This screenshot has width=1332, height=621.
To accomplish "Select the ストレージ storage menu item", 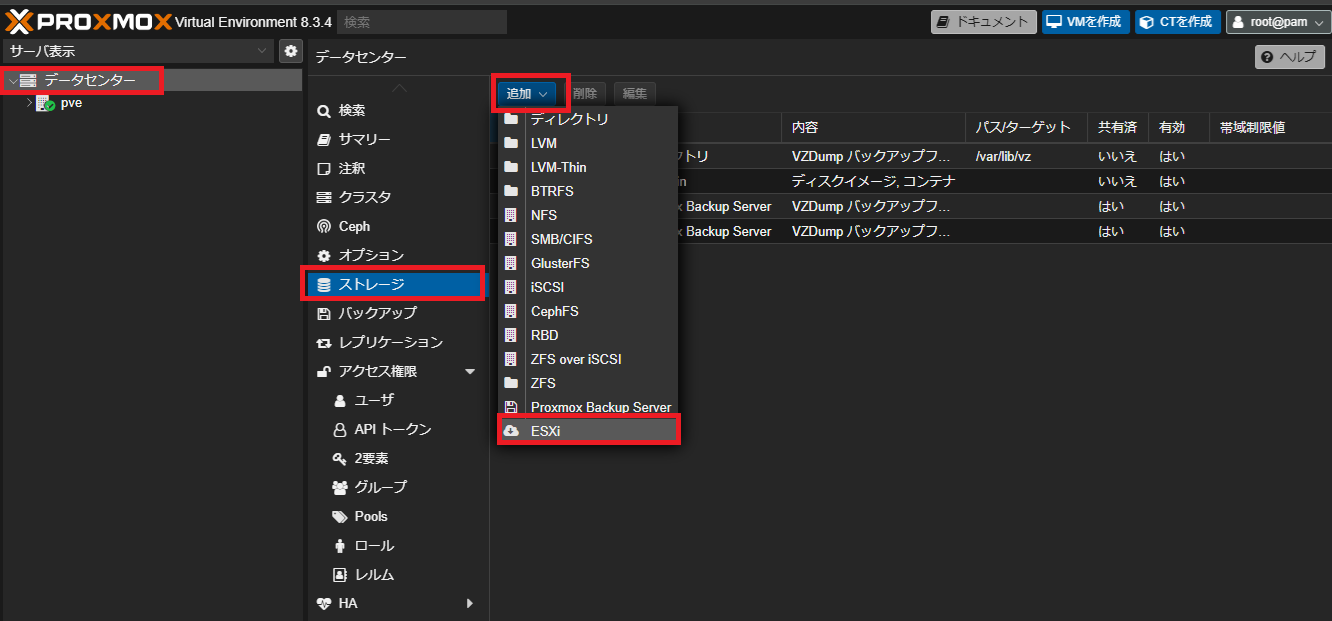I will click(396, 284).
